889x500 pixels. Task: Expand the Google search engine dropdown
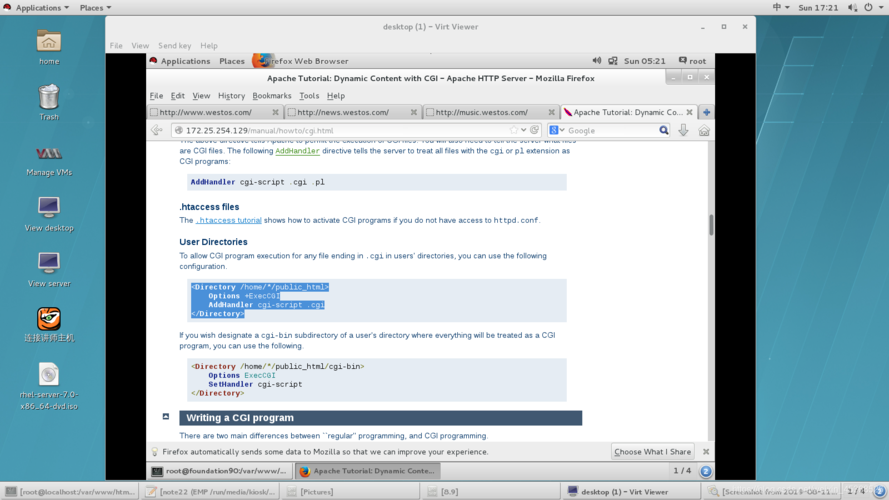click(x=556, y=130)
